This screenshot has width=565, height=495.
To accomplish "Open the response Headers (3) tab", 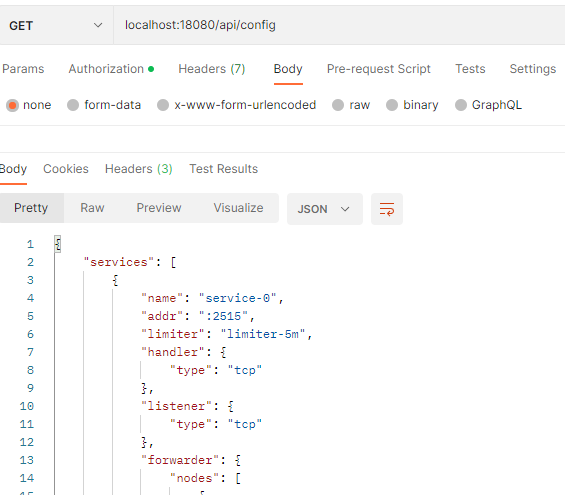I will tap(139, 169).
